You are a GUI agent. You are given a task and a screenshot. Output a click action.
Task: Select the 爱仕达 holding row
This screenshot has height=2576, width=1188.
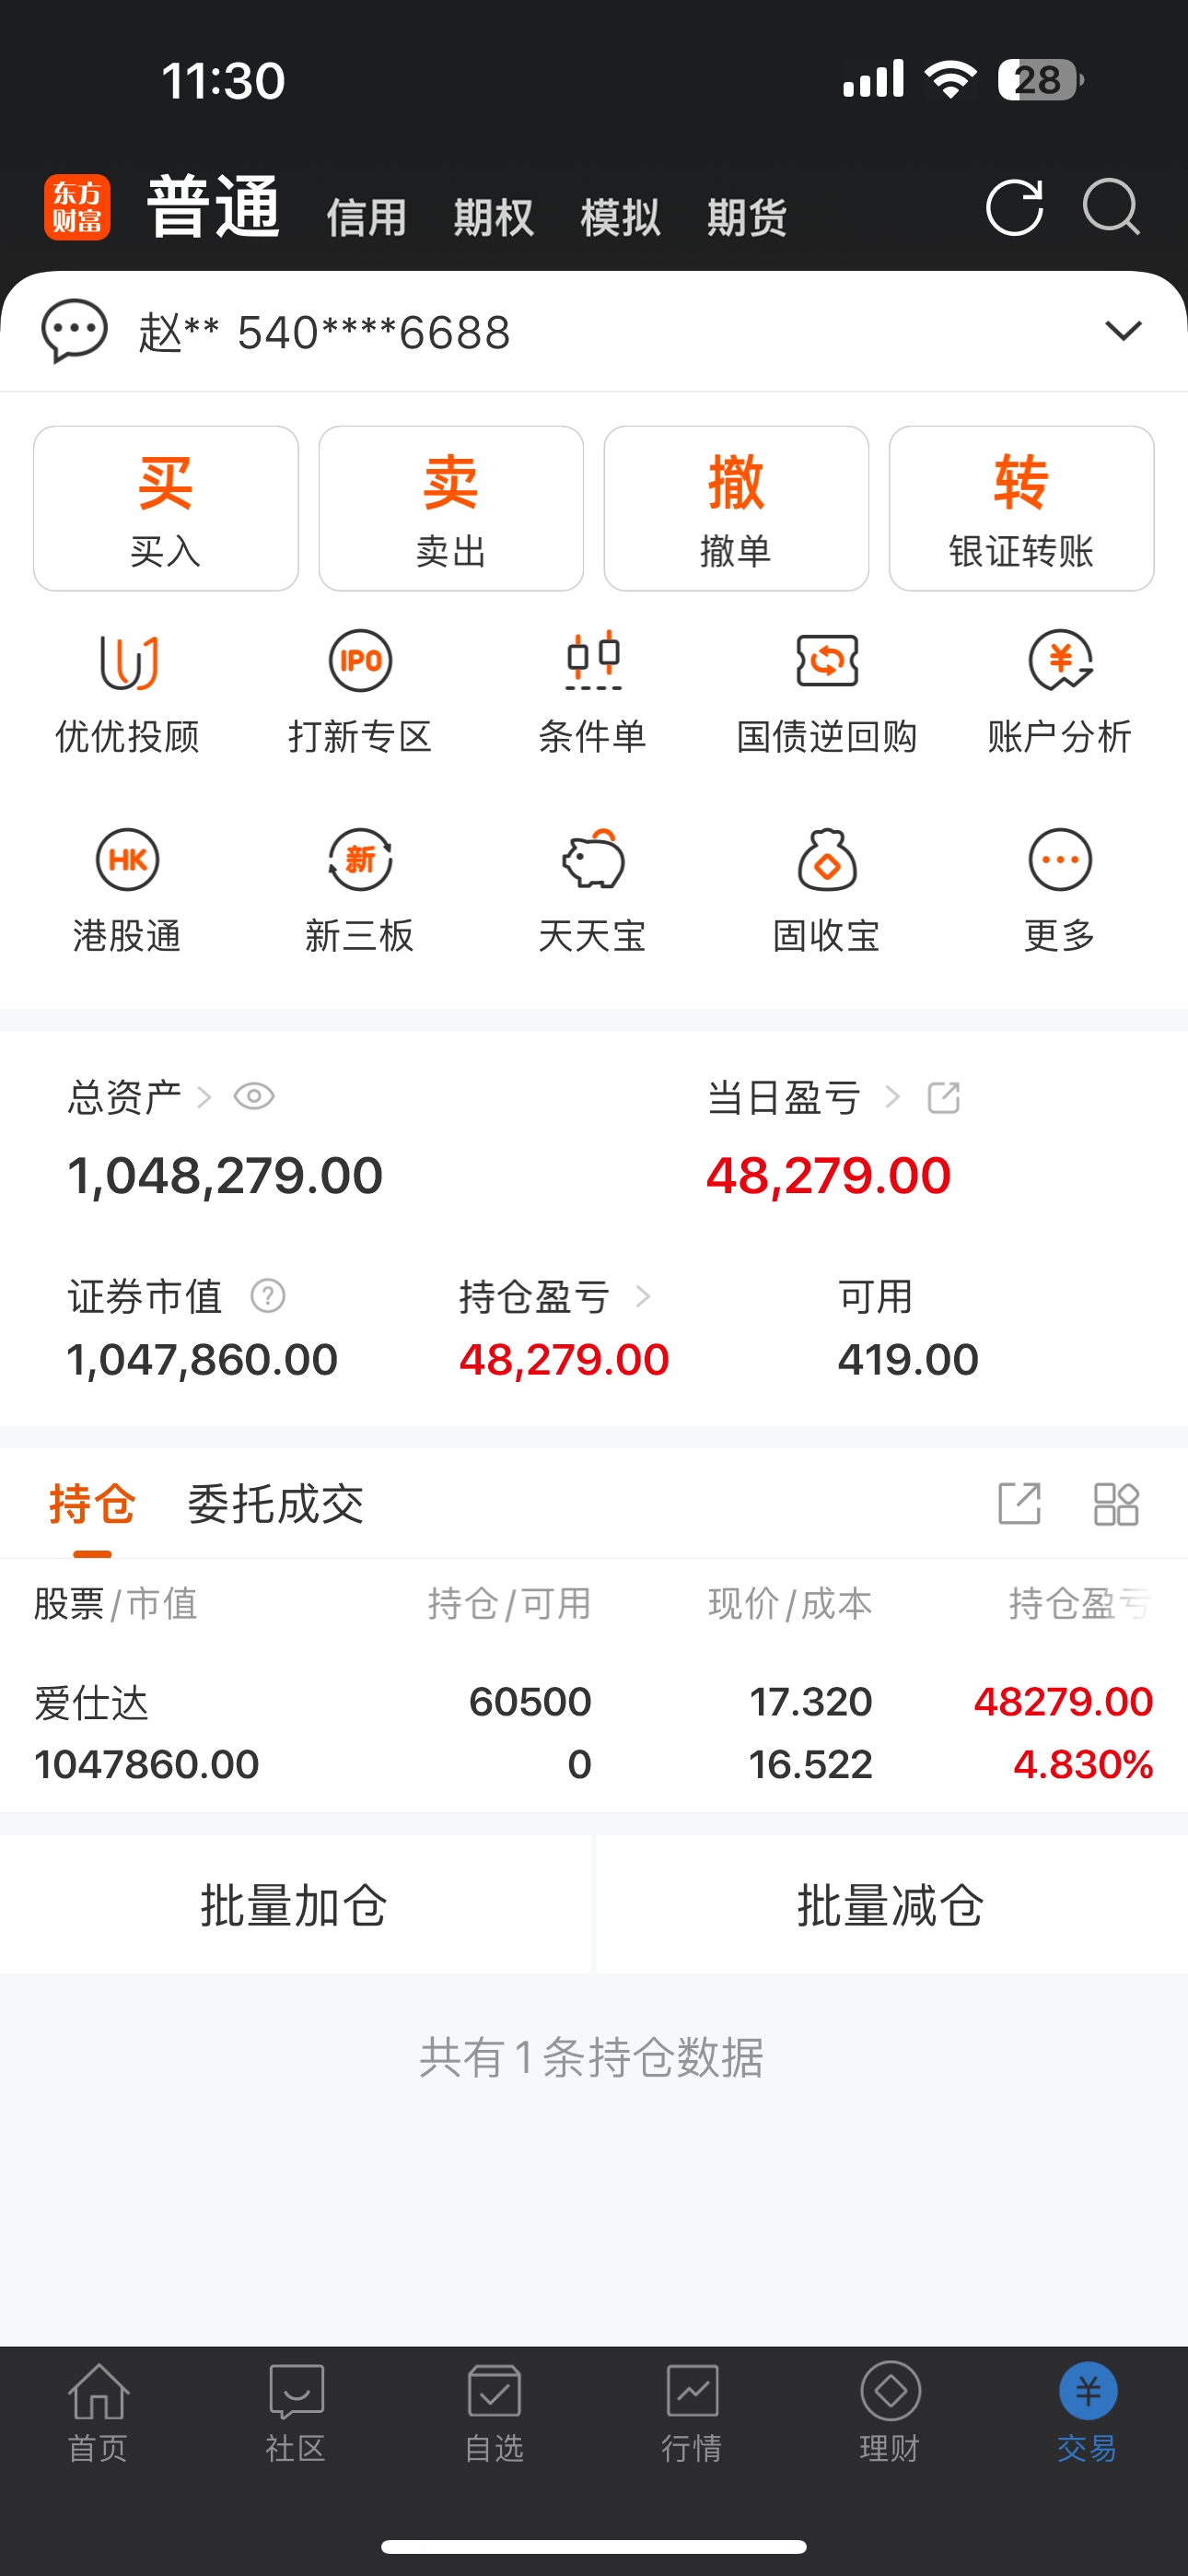(x=594, y=1733)
